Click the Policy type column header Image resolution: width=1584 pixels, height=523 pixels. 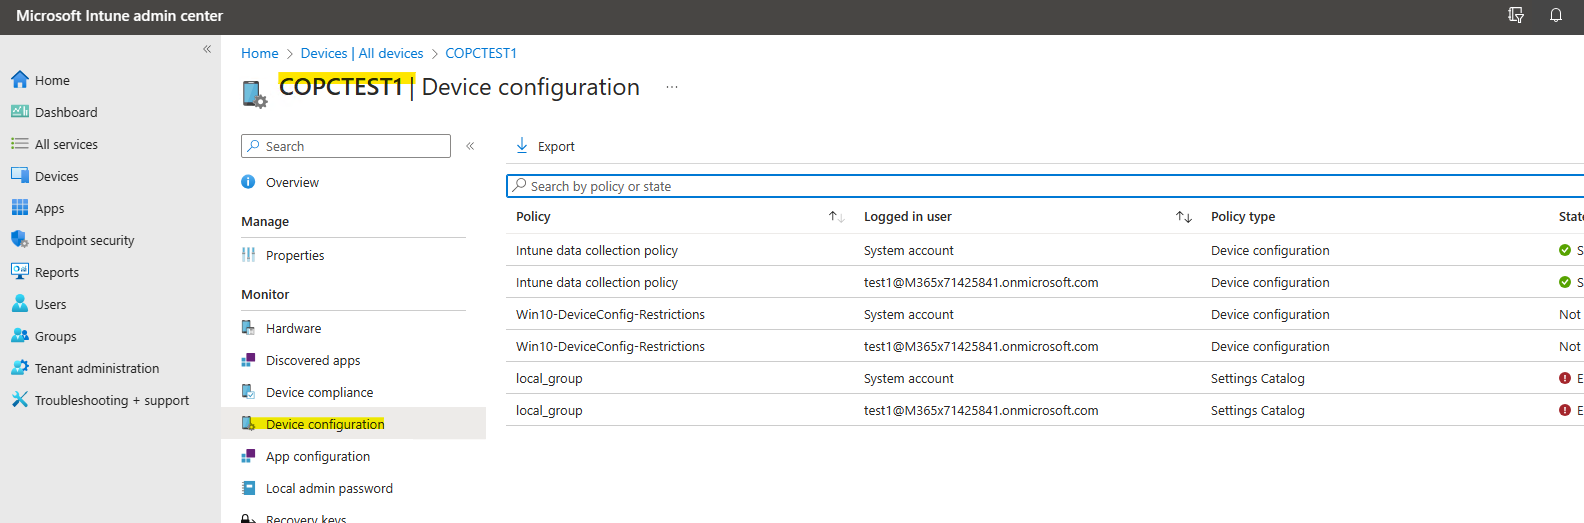(1243, 216)
